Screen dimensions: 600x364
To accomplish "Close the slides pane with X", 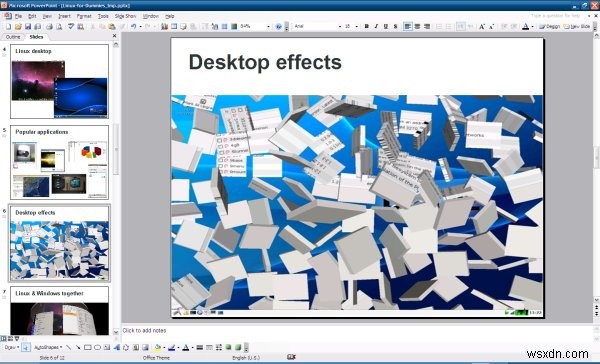I will coord(114,36).
